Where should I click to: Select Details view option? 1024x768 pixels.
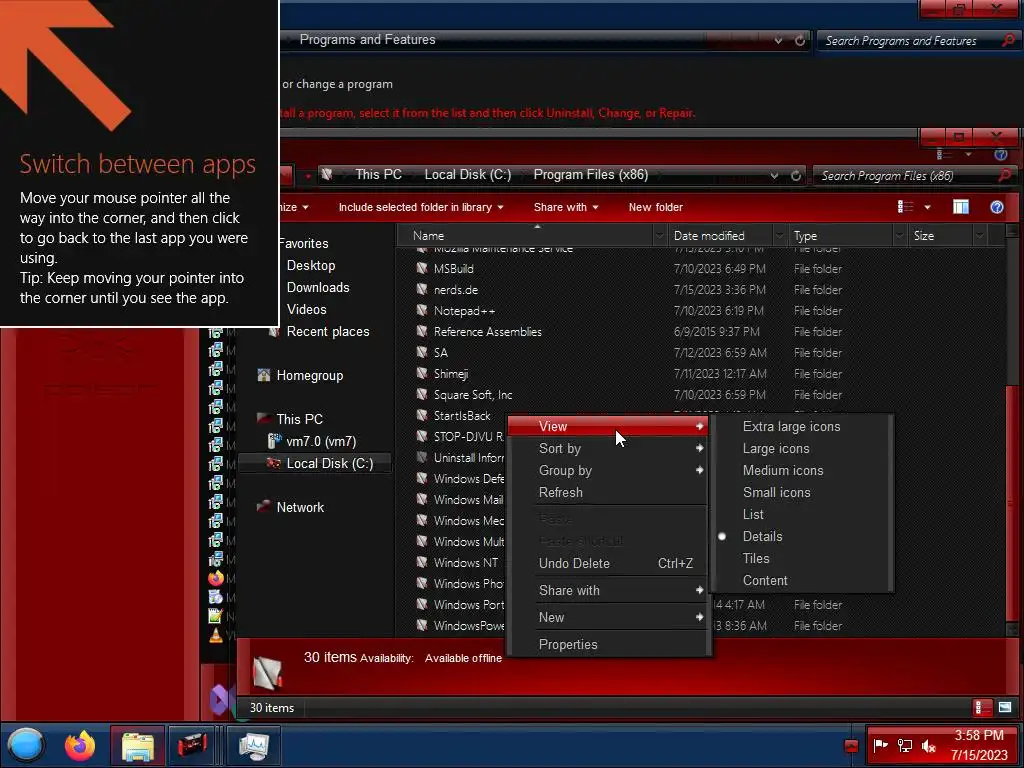803,536
